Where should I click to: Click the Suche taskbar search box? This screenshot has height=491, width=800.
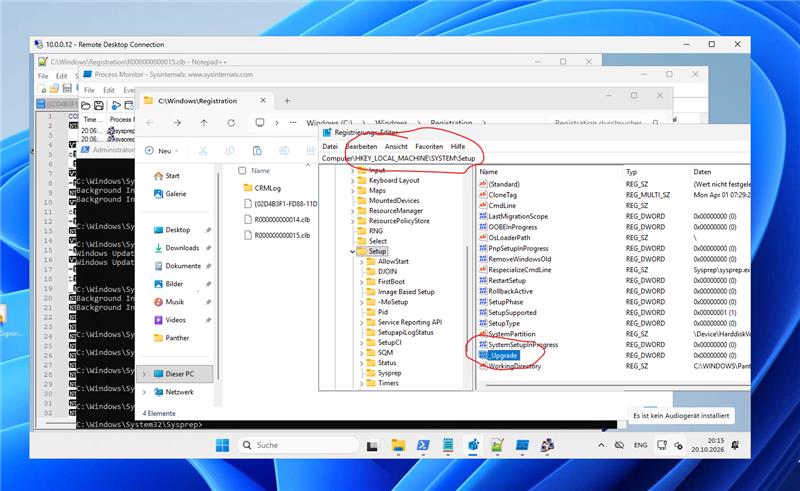coord(298,445)
